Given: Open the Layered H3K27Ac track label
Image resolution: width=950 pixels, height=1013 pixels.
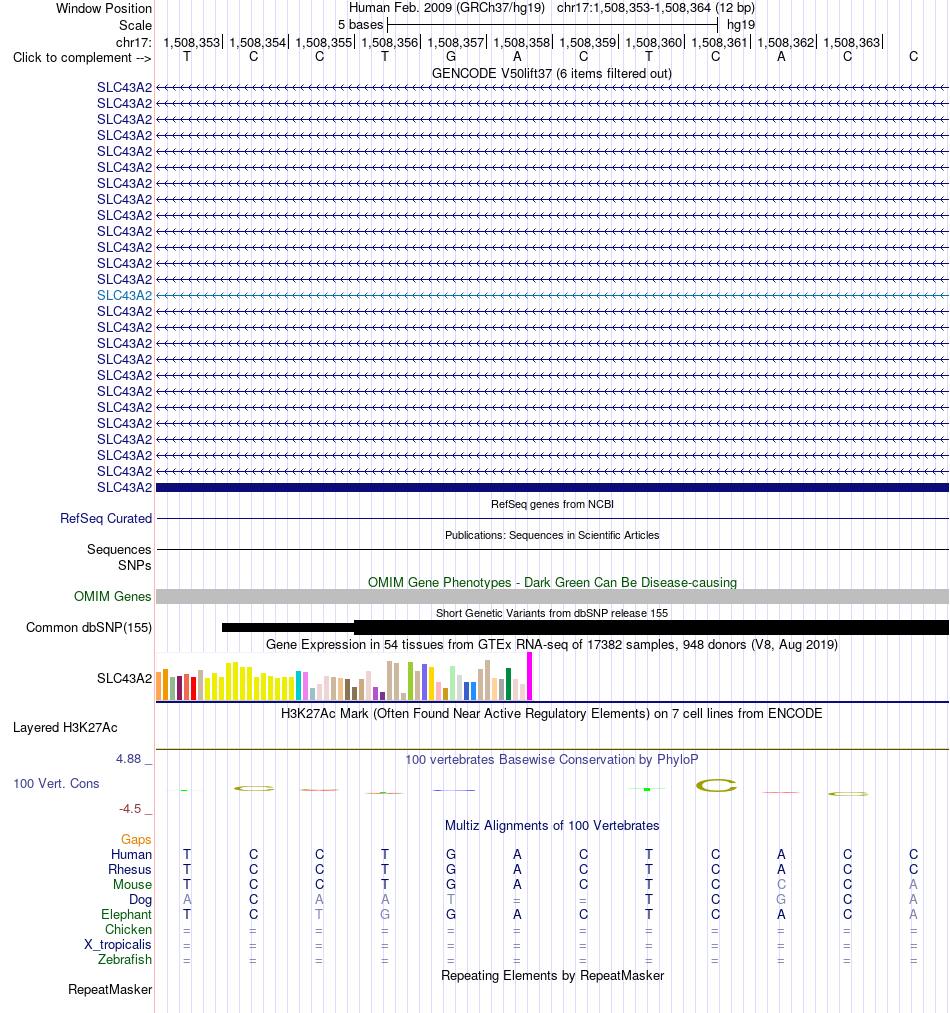Looking at the screenshot, I should tap(65, 727).
